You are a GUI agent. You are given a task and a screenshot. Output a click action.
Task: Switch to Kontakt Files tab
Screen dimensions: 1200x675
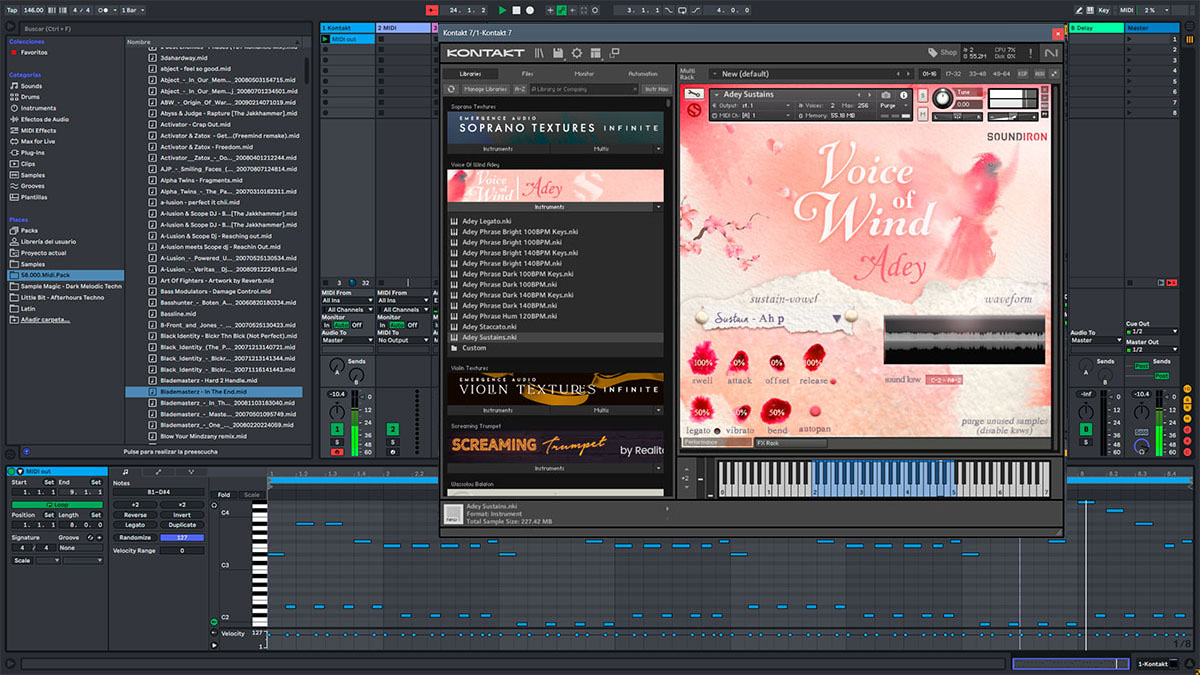click(527, 74)
